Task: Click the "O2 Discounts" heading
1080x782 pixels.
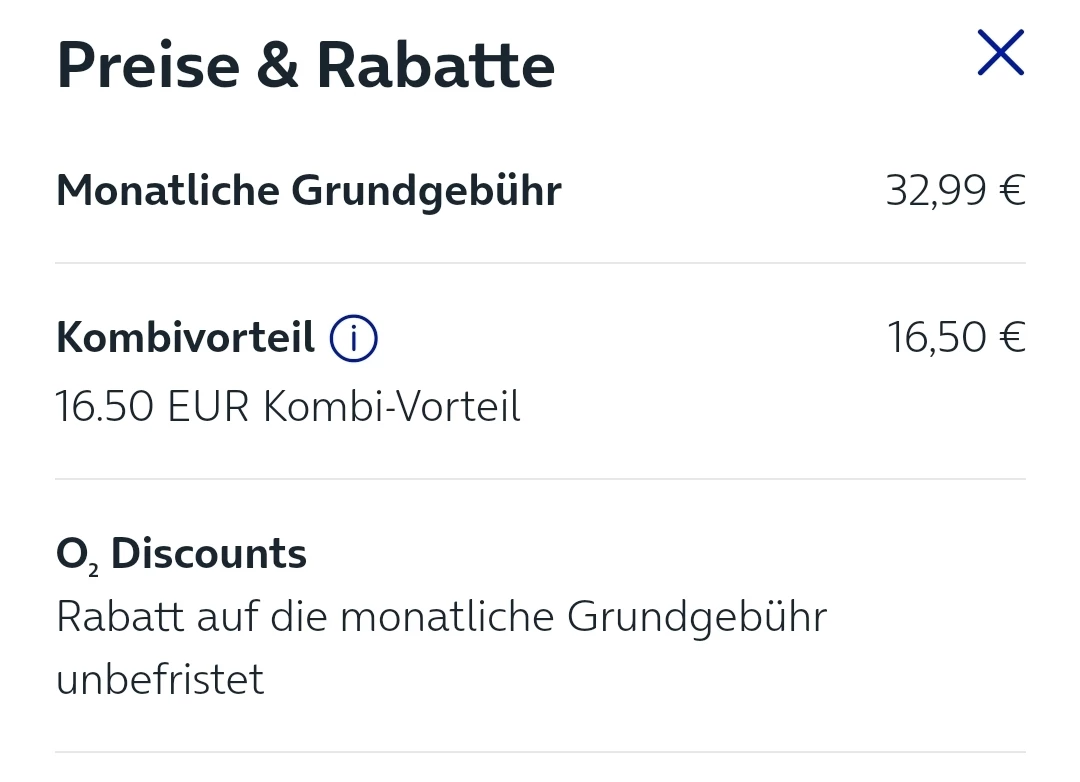Action: [181, 554]
